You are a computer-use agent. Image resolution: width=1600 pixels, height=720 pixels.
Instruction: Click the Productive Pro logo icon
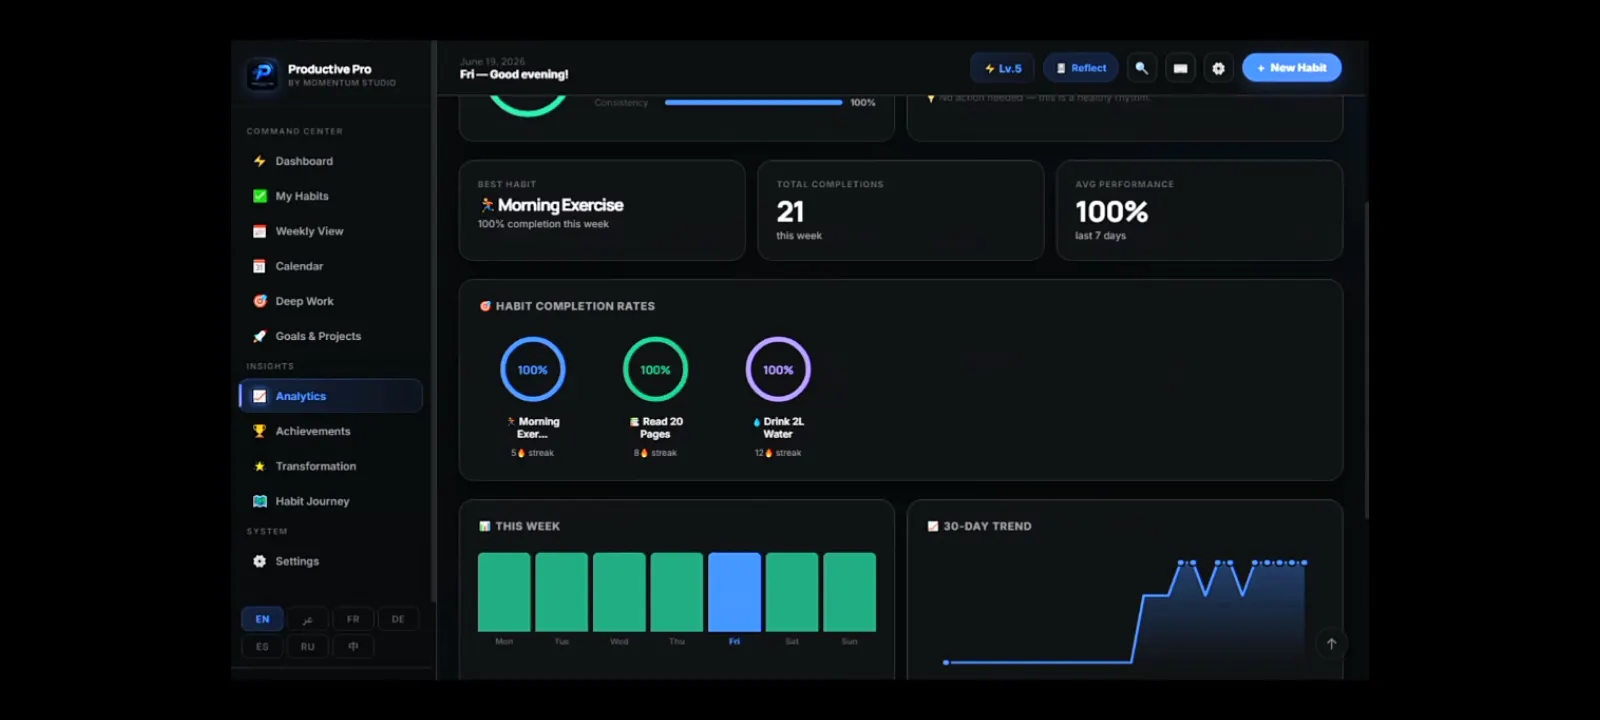click(263, 74)
